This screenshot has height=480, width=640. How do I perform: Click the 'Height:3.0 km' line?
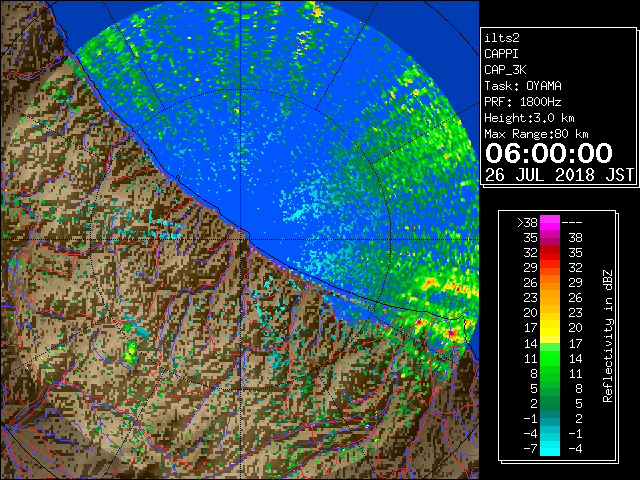(529, 118)
